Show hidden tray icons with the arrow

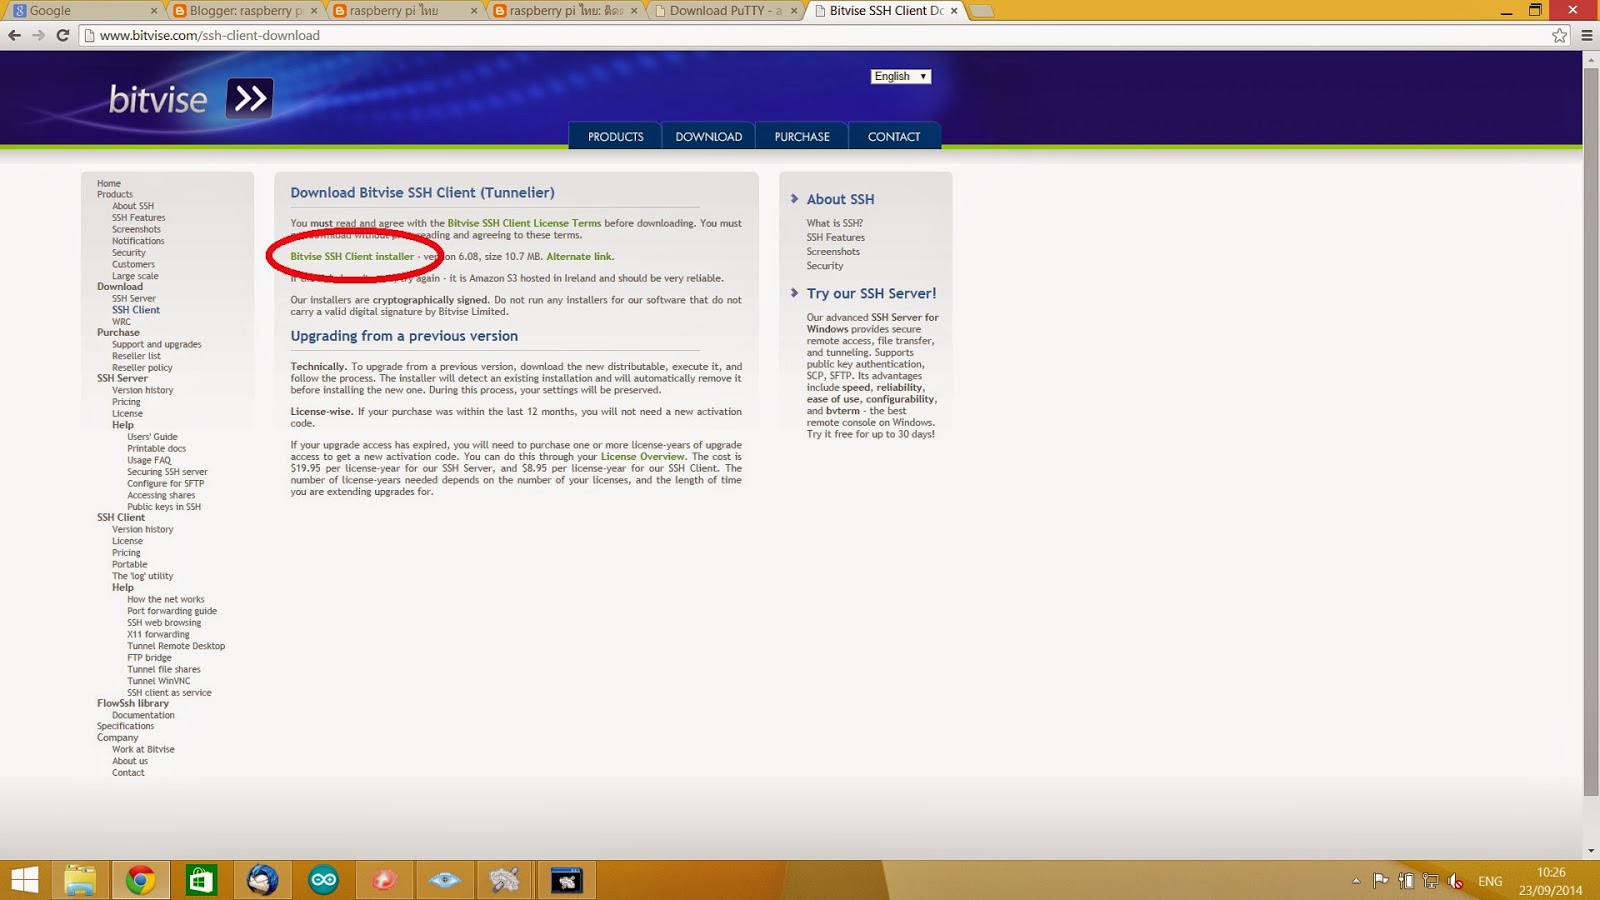point(1356,881)
